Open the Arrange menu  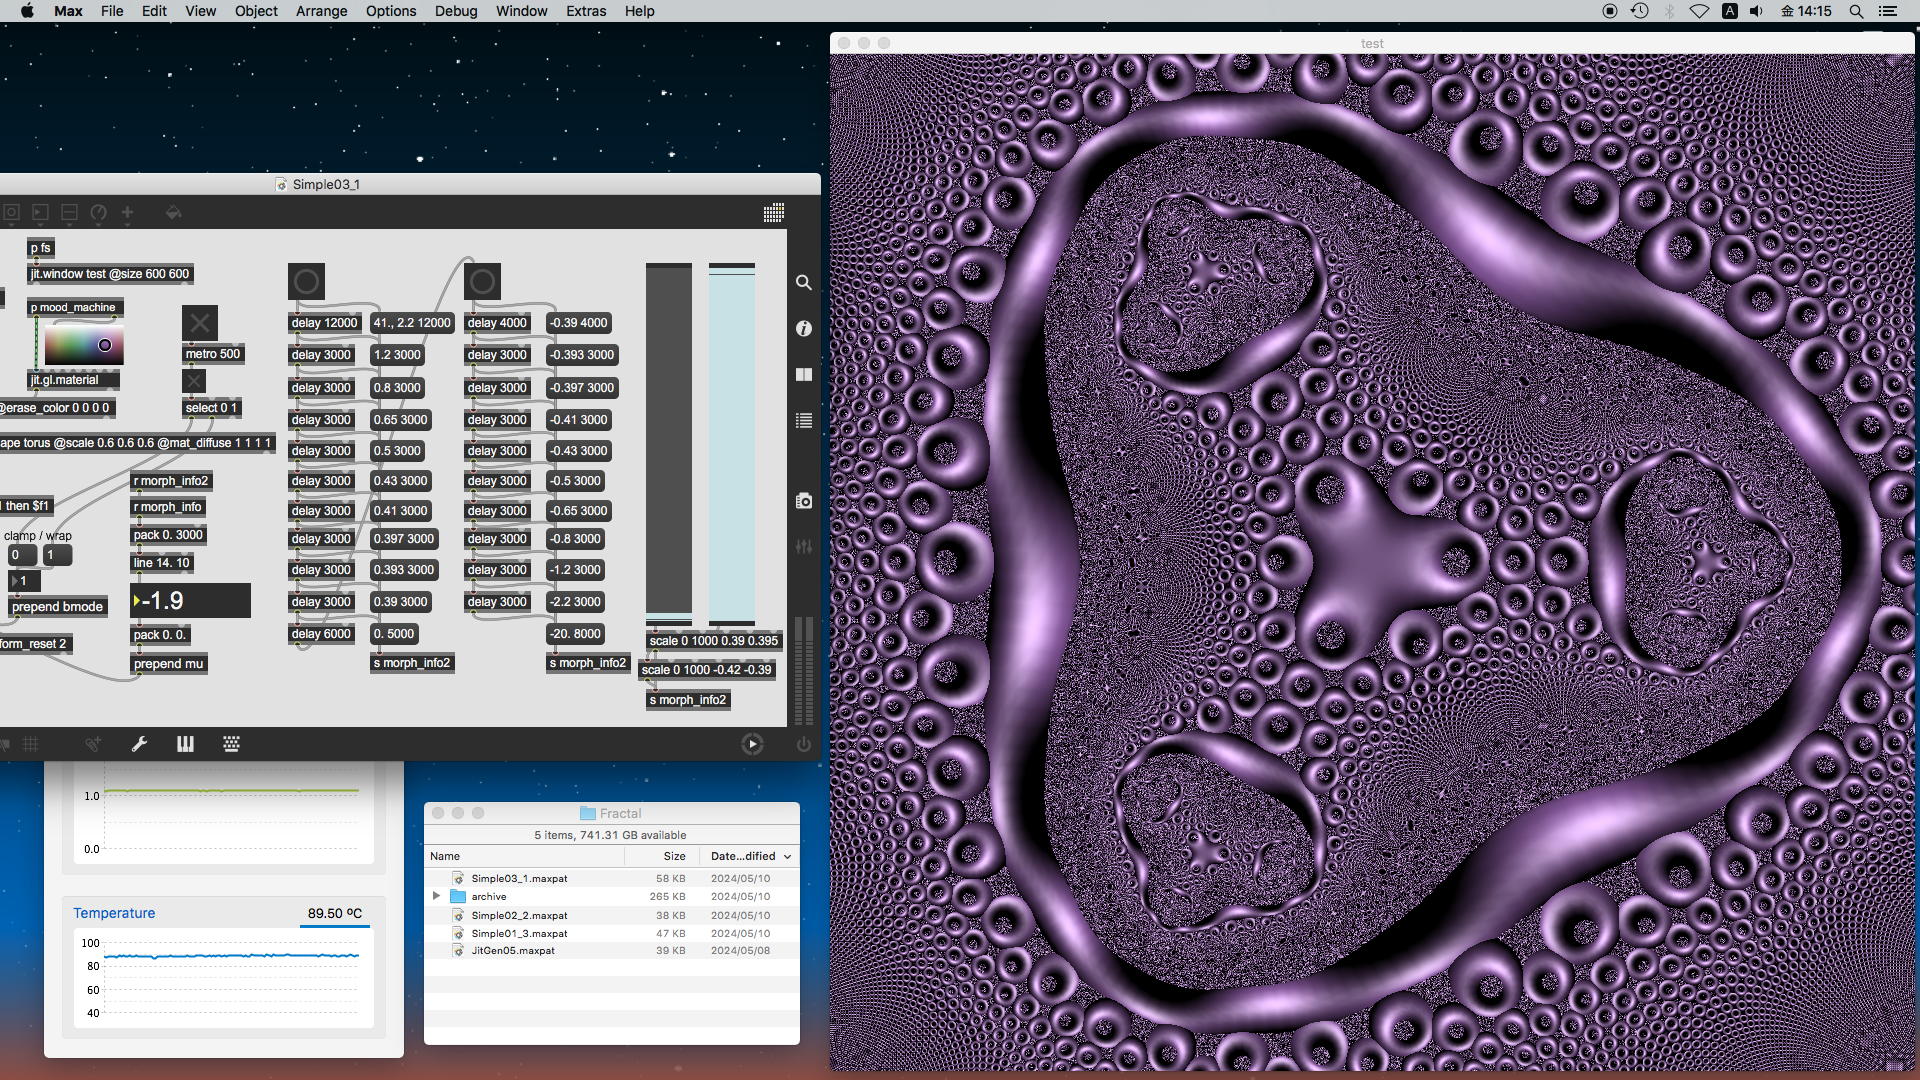[321, 11]
